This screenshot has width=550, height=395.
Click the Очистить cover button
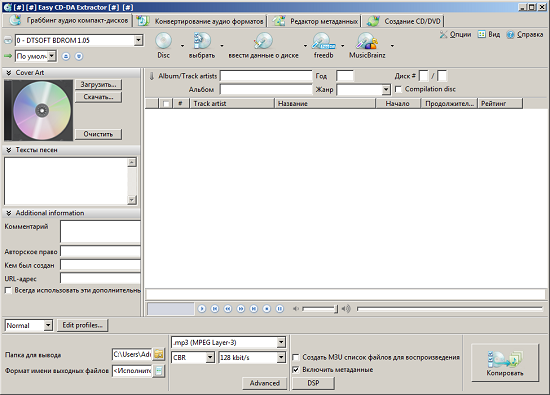pyautogui.click(x=98, y=134)
